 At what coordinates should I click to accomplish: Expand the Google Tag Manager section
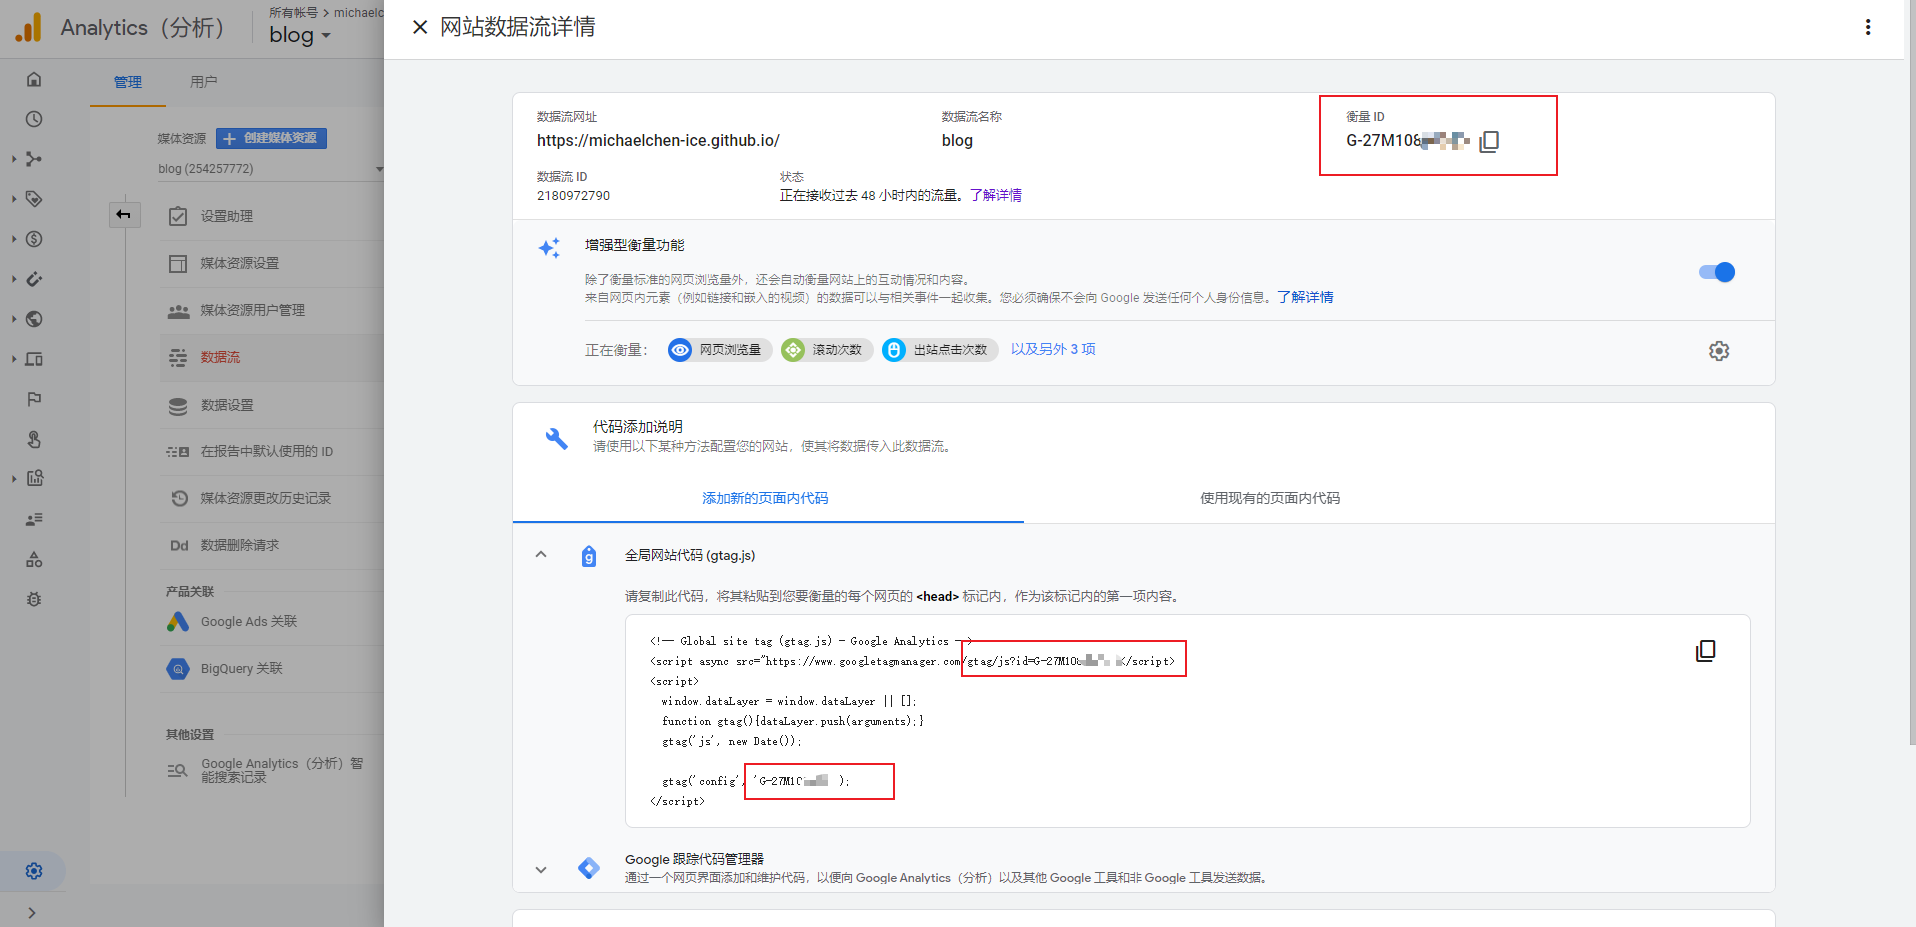(541, 870)
